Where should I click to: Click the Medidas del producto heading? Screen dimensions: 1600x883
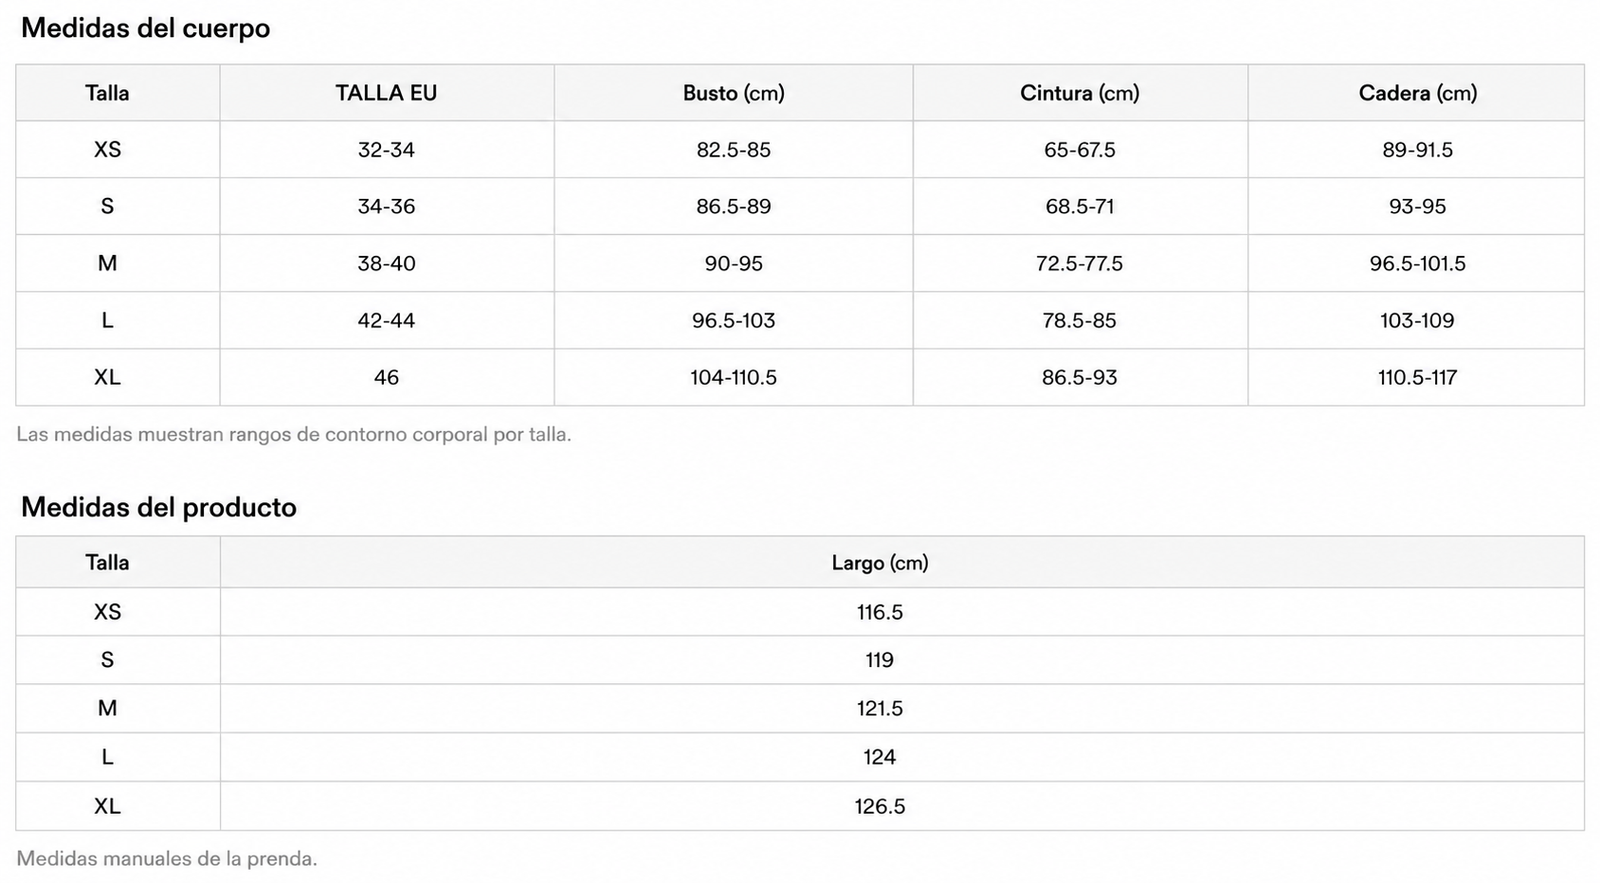click(159, 507)
